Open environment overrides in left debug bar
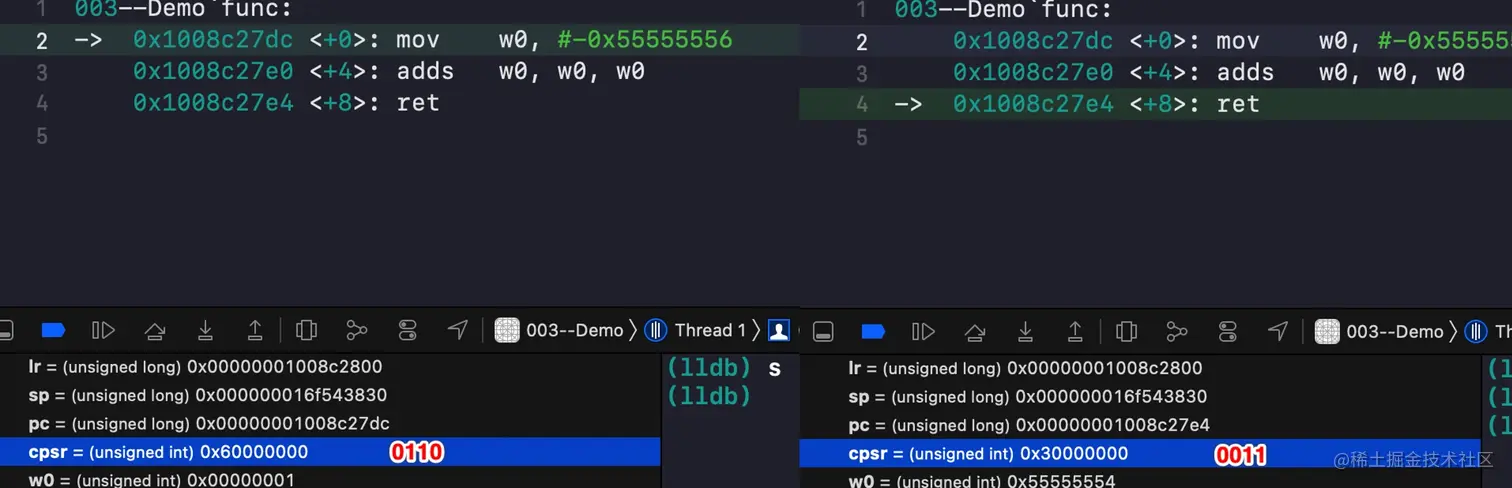The width and height of the screenshot is (1512, 488). click(407, 330)
